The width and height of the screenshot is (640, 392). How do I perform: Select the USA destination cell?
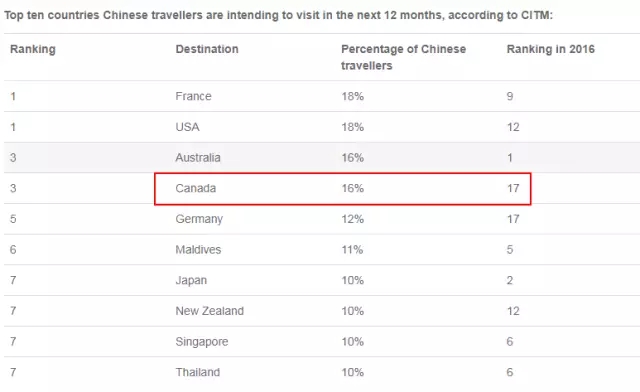pyautogui.click(x=187, y=127)
